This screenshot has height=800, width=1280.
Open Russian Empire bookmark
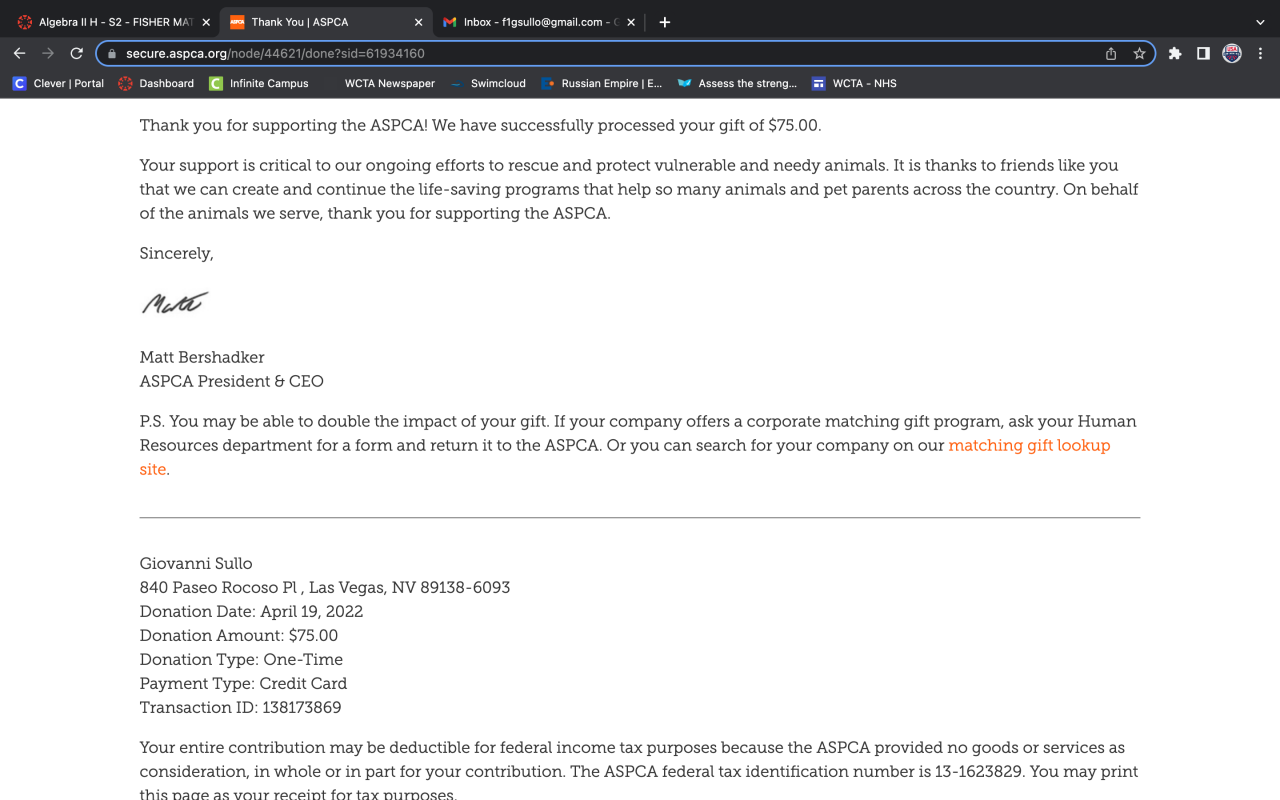602,84
